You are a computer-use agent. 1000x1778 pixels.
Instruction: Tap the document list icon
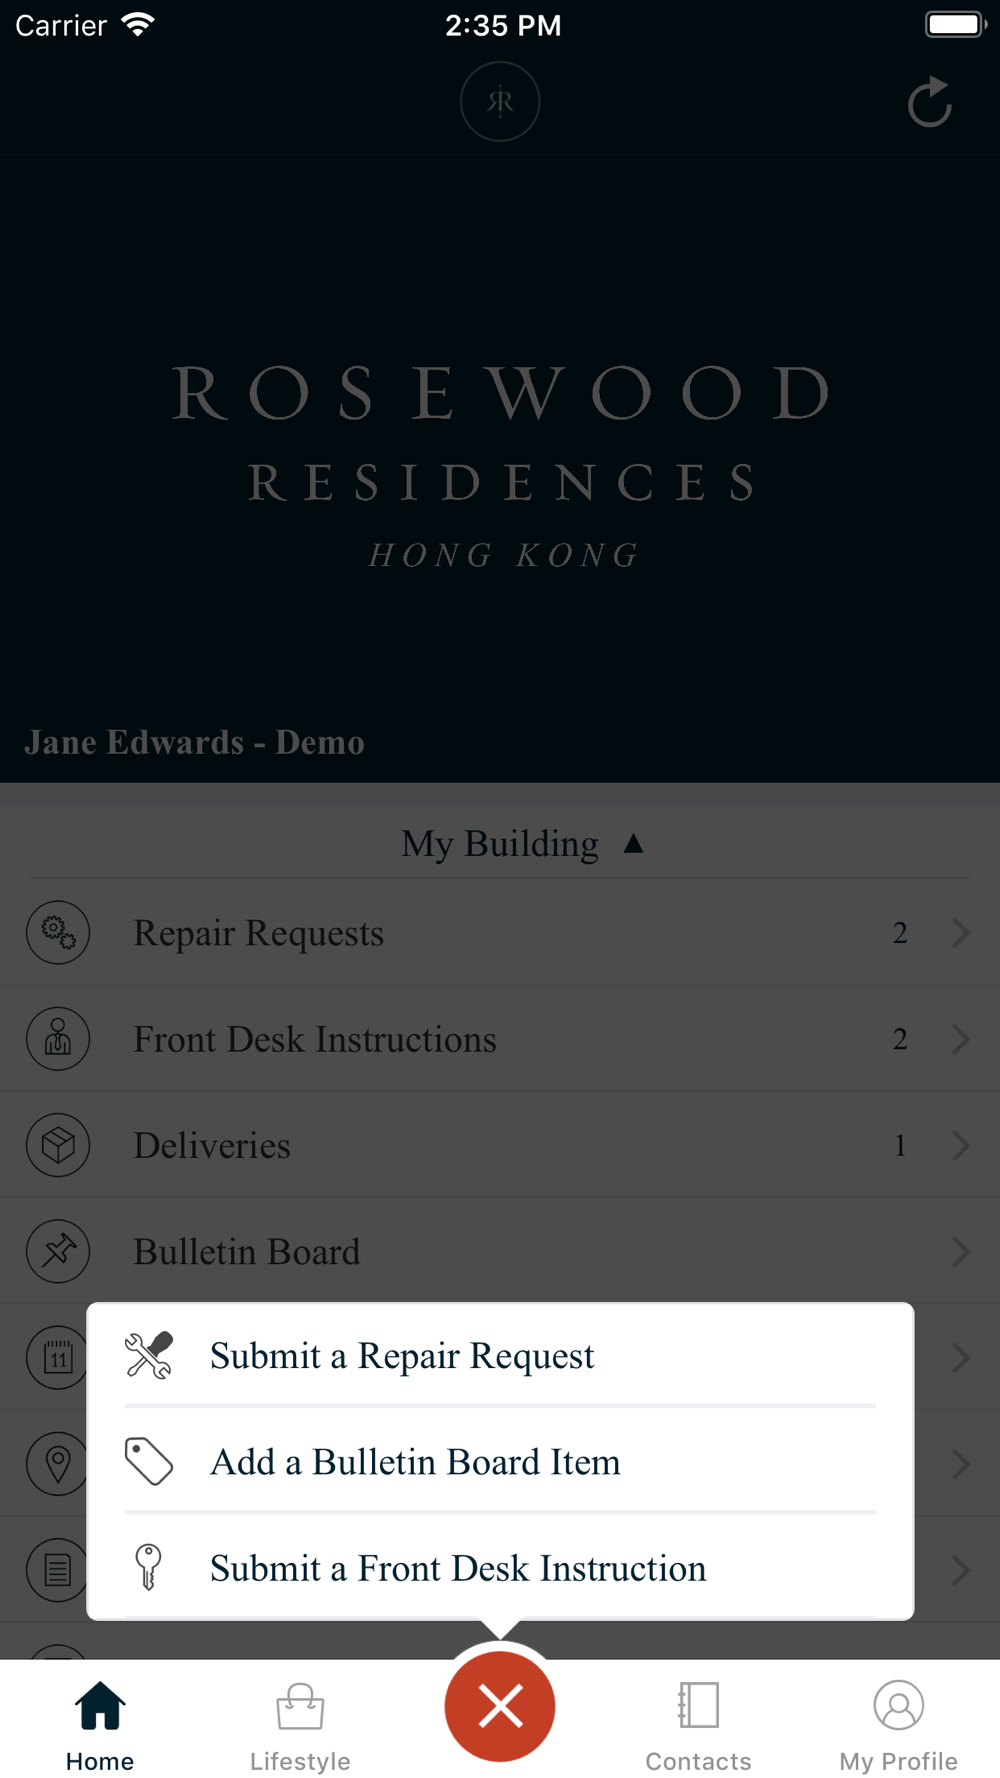click(57, 1570)
